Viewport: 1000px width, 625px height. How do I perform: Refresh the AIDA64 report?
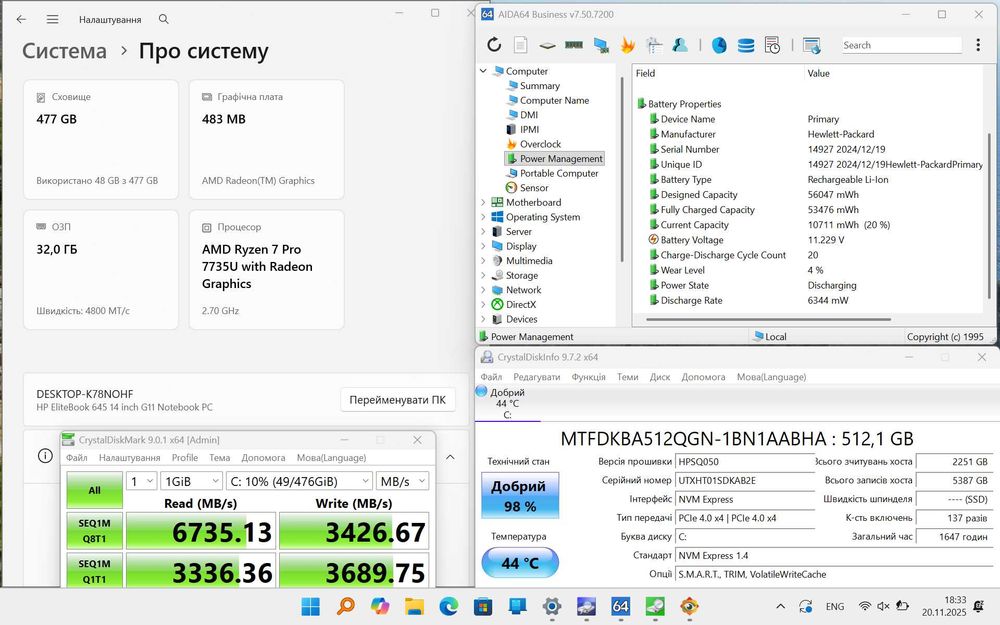tap(494, 45)
